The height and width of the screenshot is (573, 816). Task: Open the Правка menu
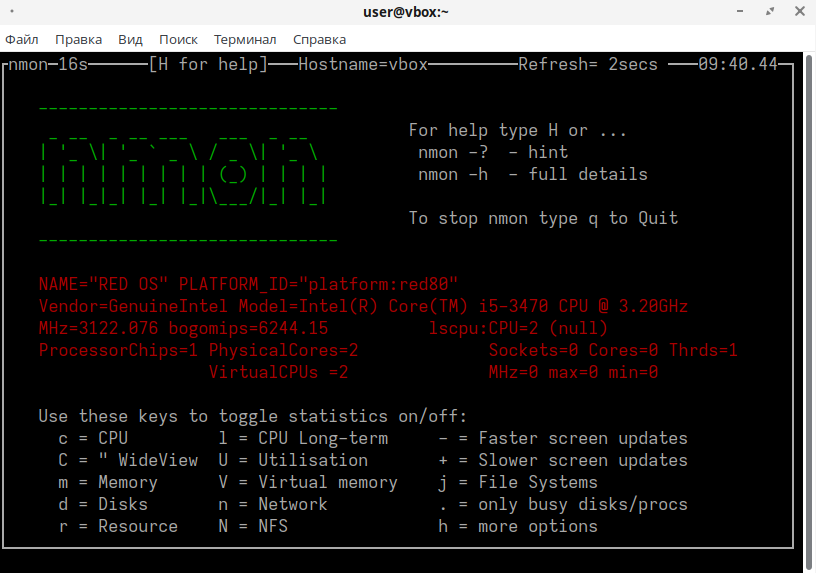pos(78,40)
